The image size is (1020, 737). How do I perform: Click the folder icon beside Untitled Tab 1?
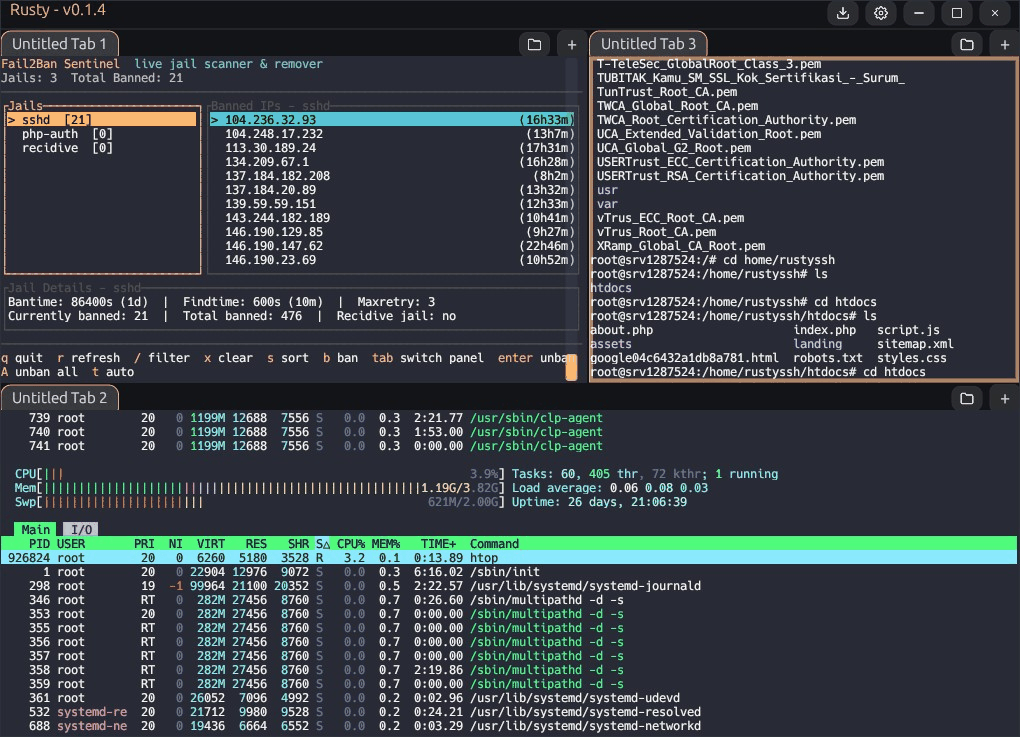click(x=534, y=44)
